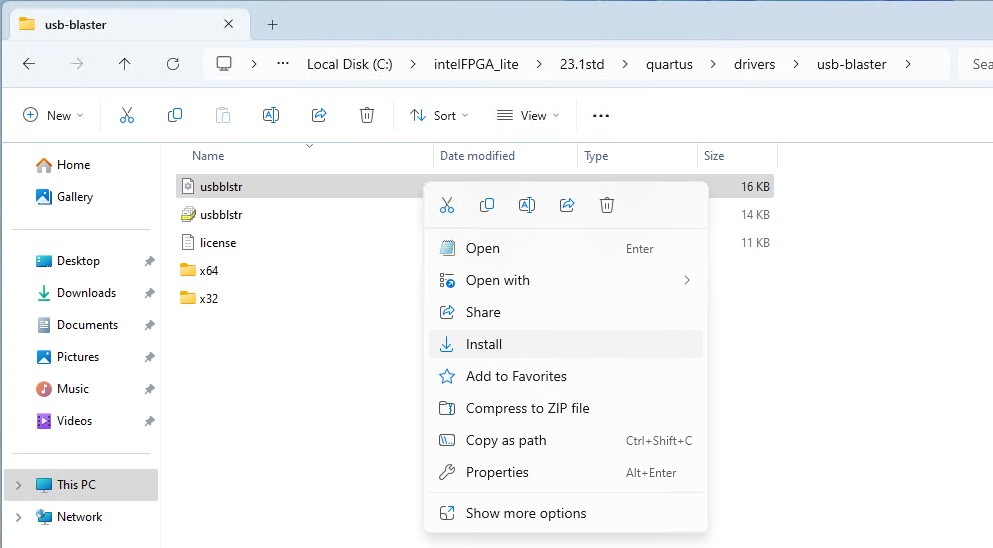Screen dimensions: 993x548
Task: Click the Delete trash icon in the toolbar
Action: pos(367,115)
